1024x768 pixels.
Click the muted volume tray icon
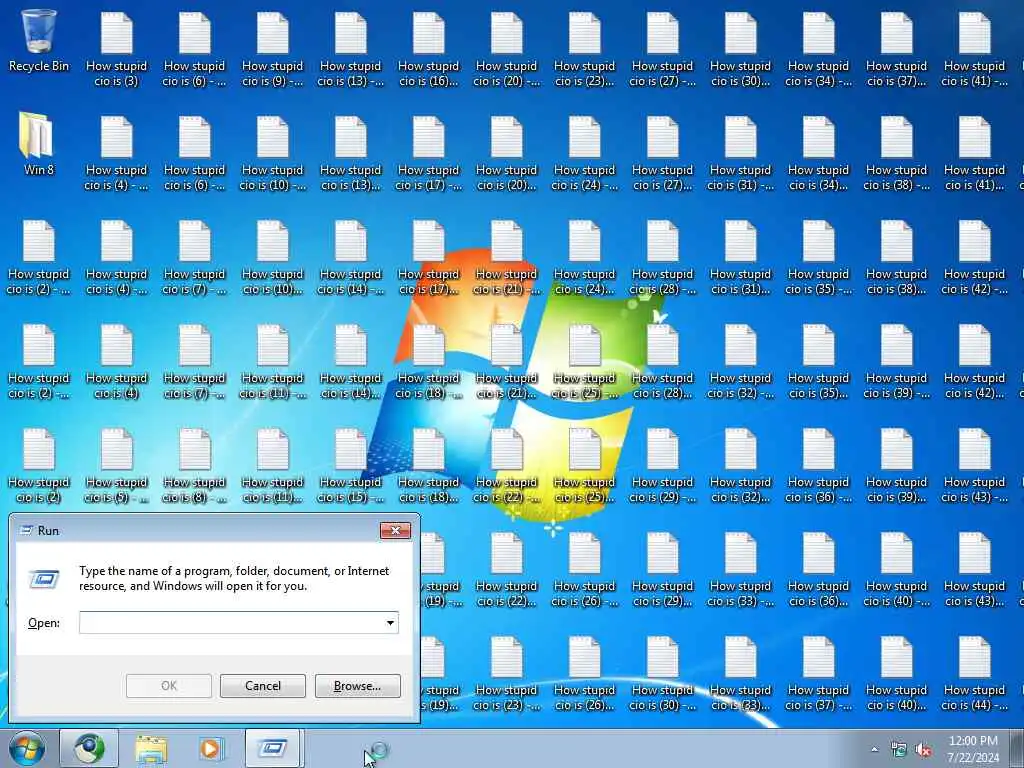[923, 750]
